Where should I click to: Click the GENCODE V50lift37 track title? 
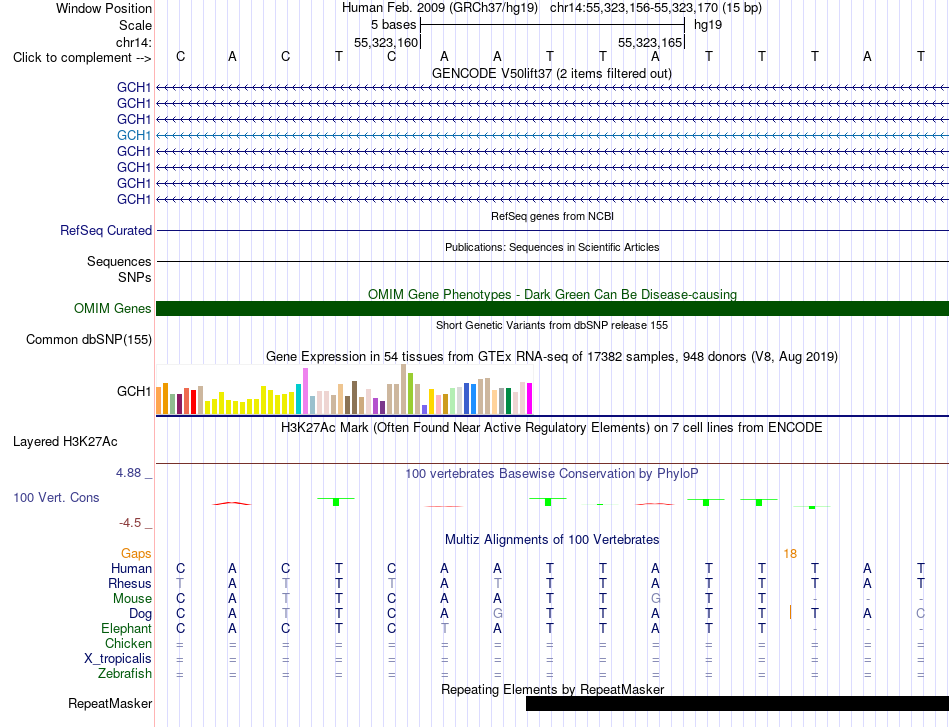coord(551,73)
